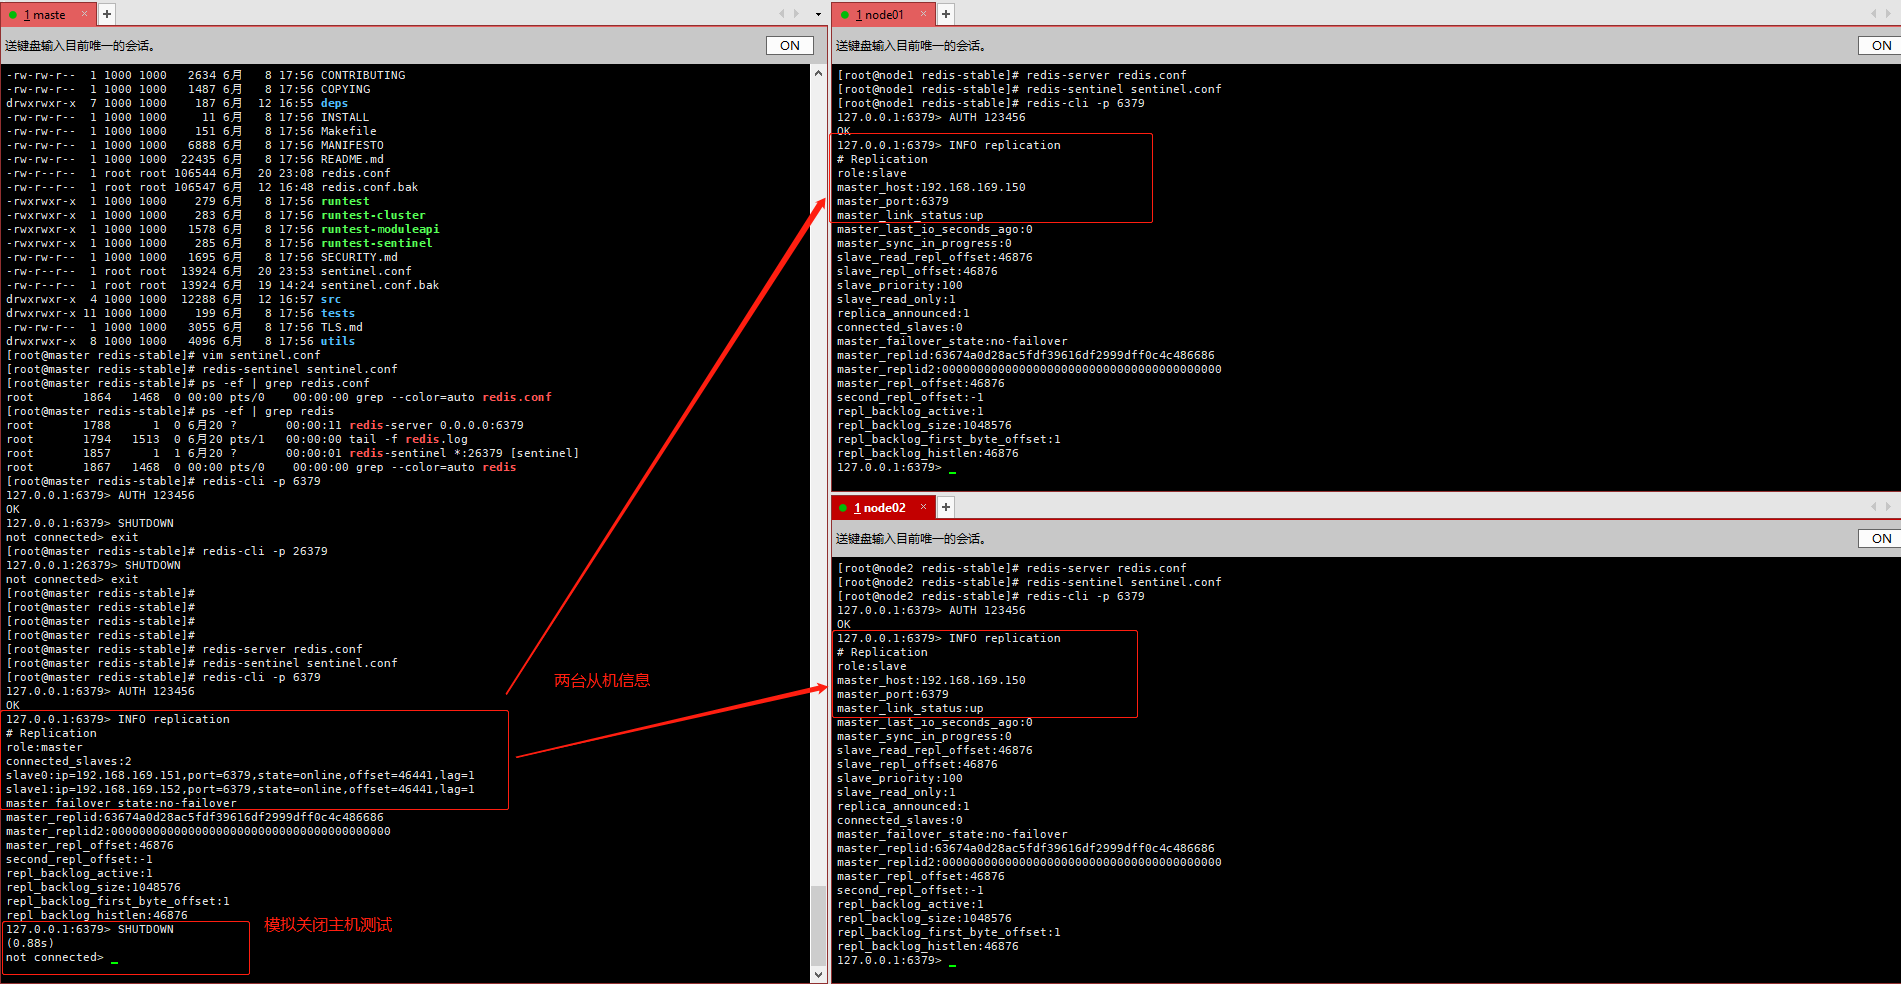Go to previous tab arrow in master pane

[782, 14]
